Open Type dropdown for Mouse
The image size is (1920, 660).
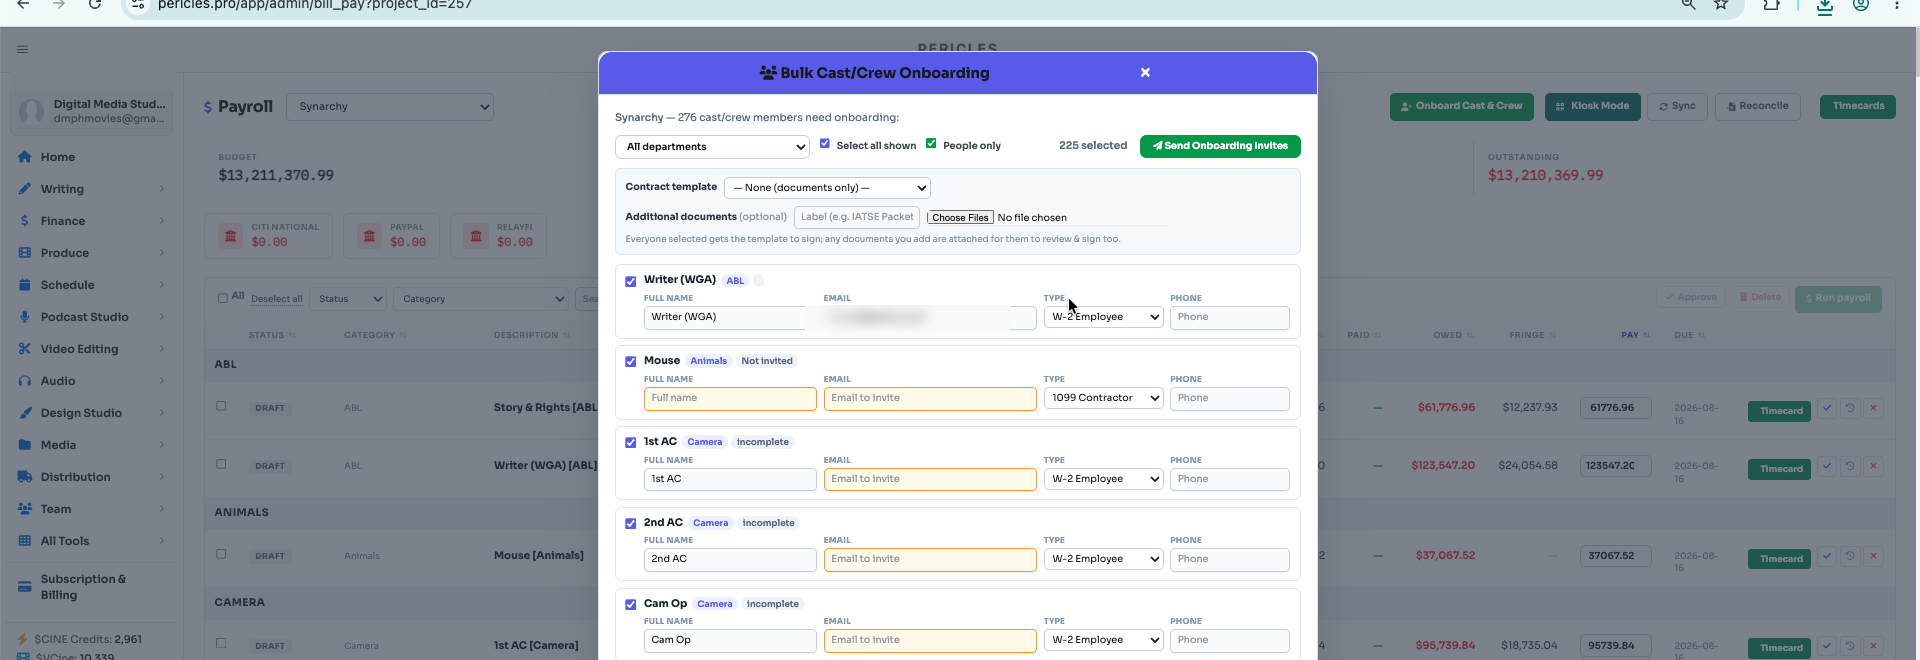[1103, 398]
